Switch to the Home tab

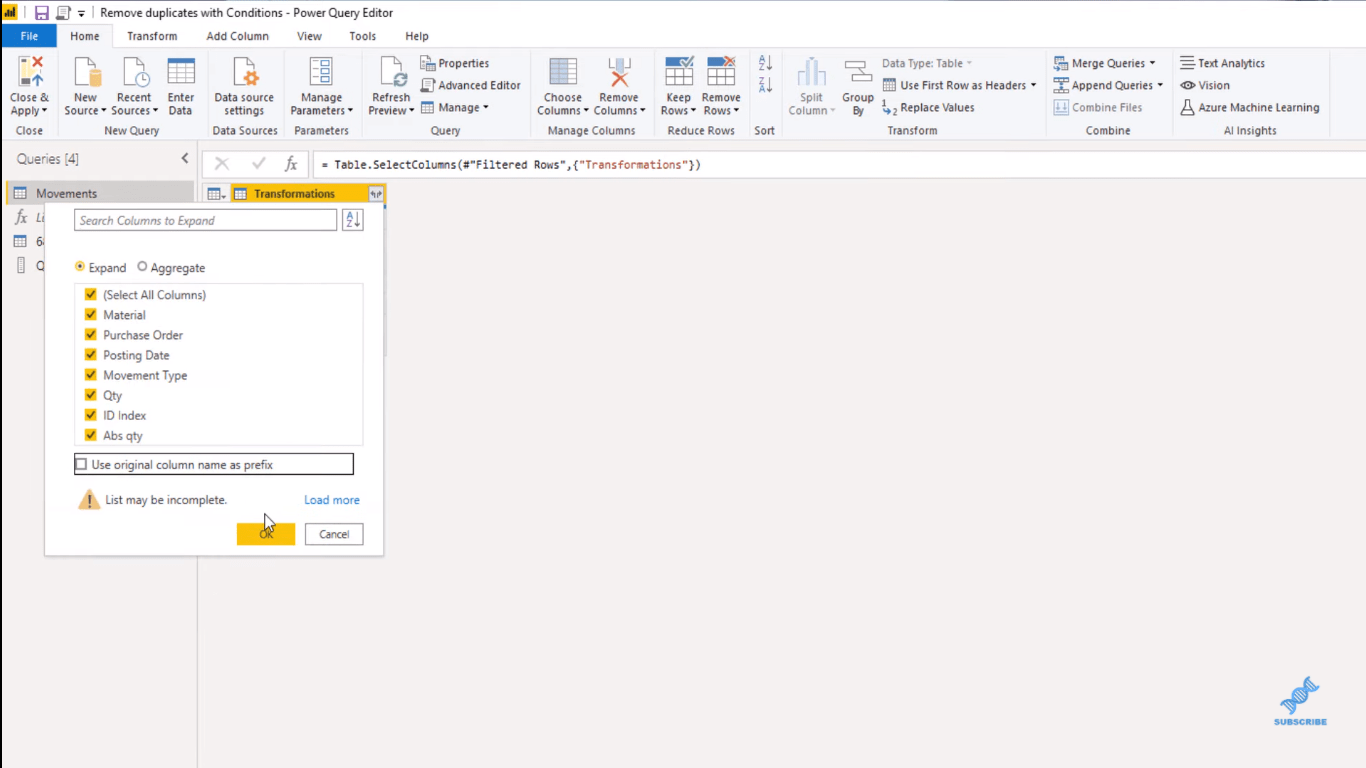point(85,36)
